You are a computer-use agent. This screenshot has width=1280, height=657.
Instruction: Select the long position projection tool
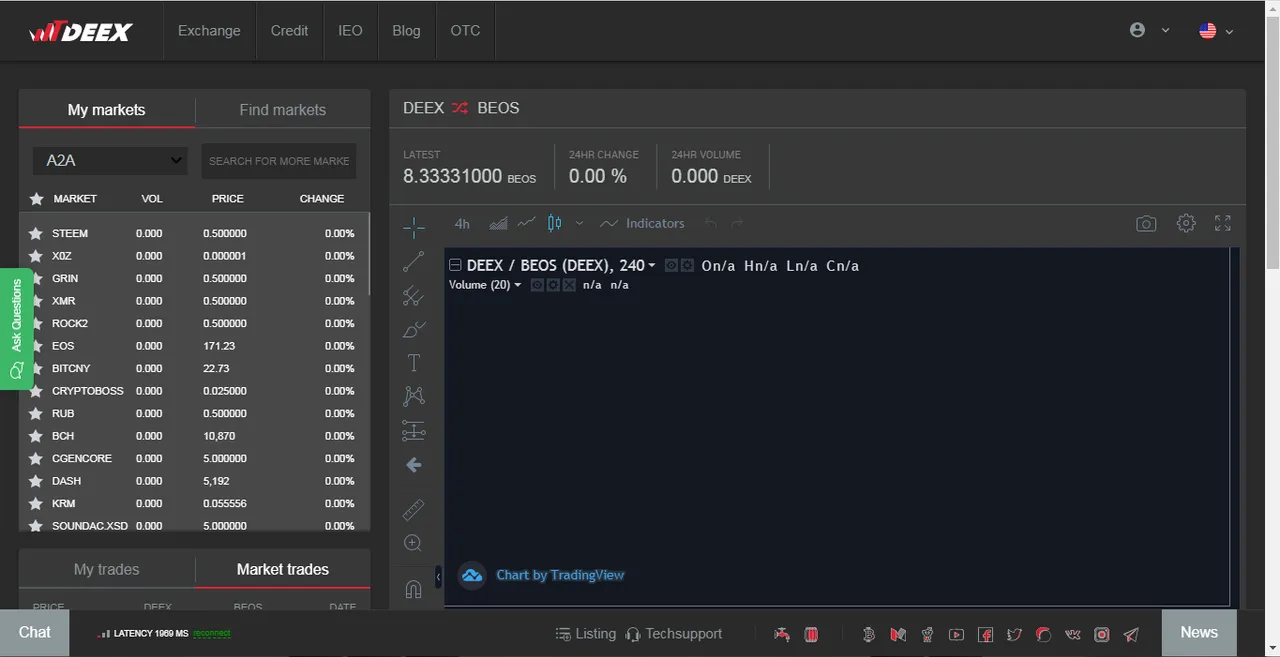tap(414, 431)
